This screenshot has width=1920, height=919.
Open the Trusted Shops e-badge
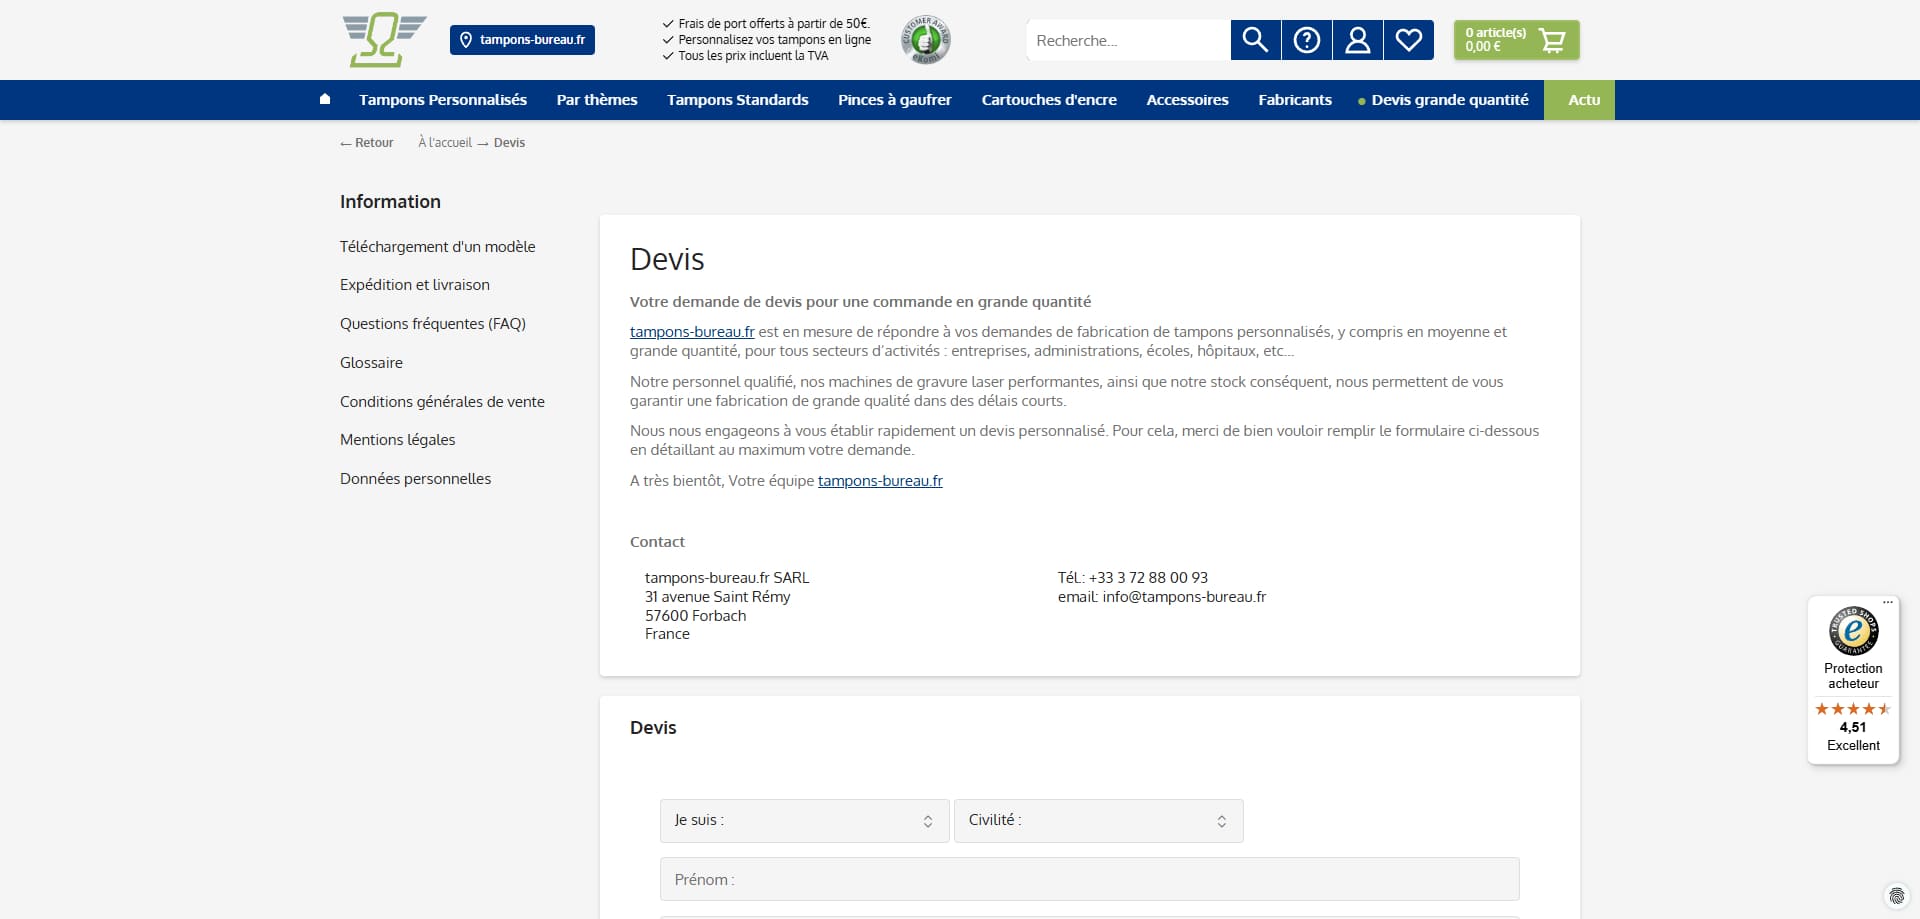(1853, 631)
